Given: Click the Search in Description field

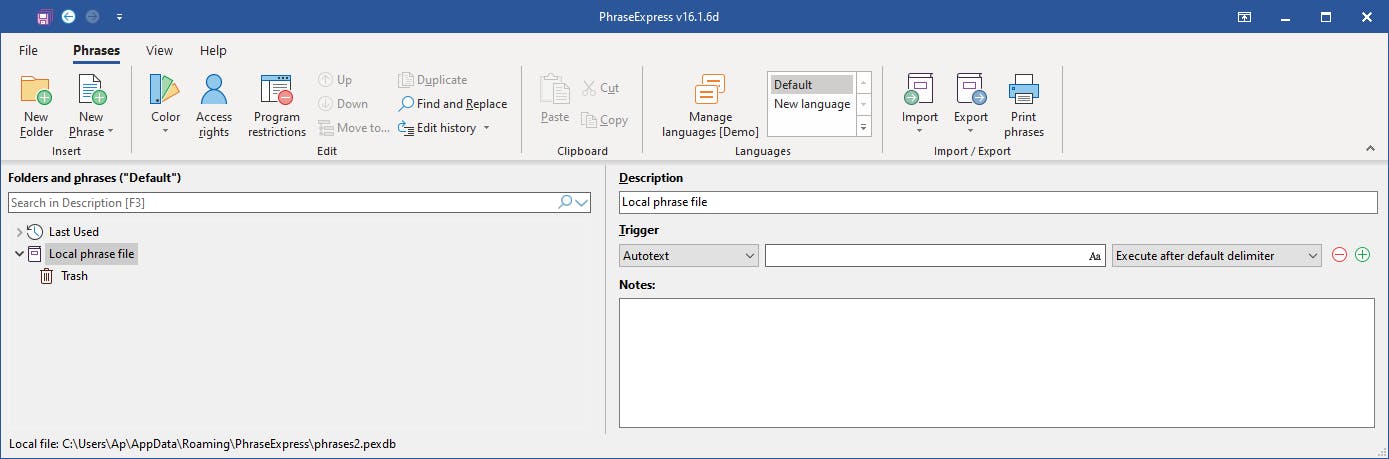Looking at the screenshot, I should click(x=282, y=203).
